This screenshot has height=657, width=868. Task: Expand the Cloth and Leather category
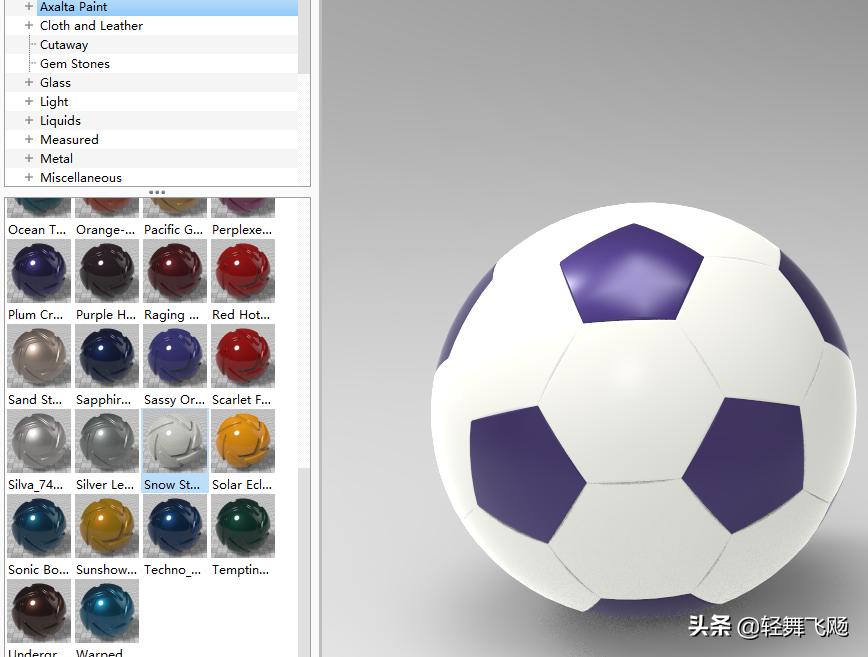point(27,25)
